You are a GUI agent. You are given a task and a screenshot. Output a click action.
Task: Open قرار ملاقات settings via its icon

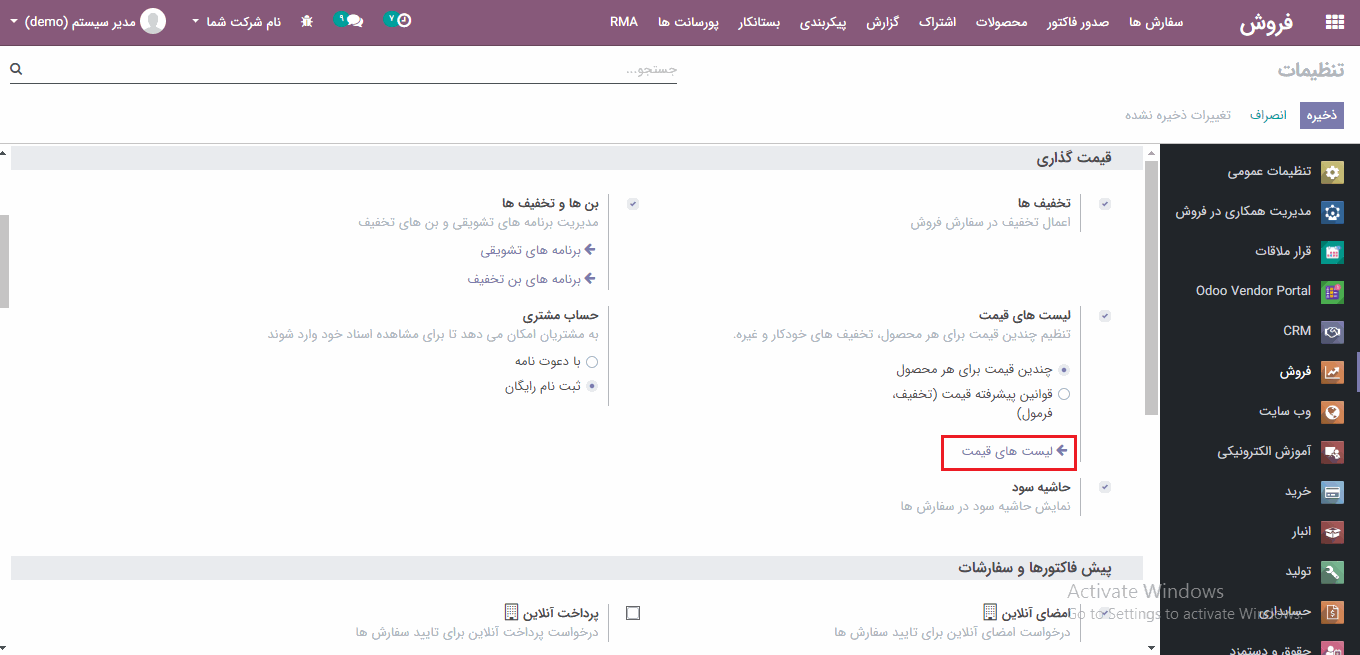(1331, 251)
